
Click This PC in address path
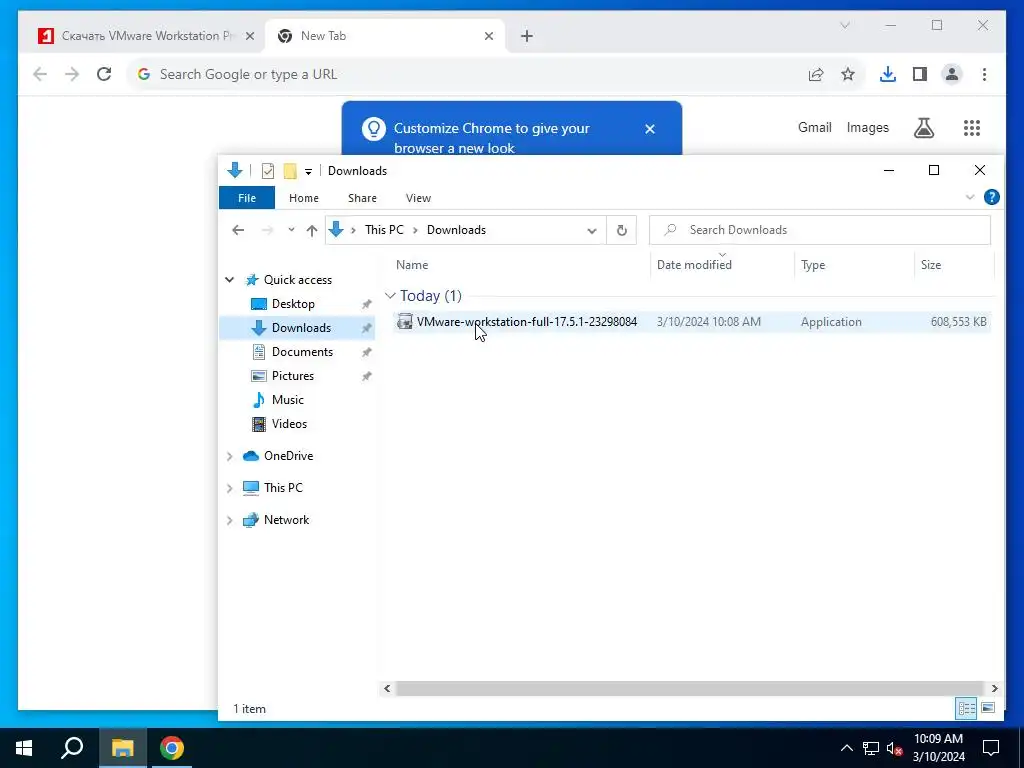(384, 230)
